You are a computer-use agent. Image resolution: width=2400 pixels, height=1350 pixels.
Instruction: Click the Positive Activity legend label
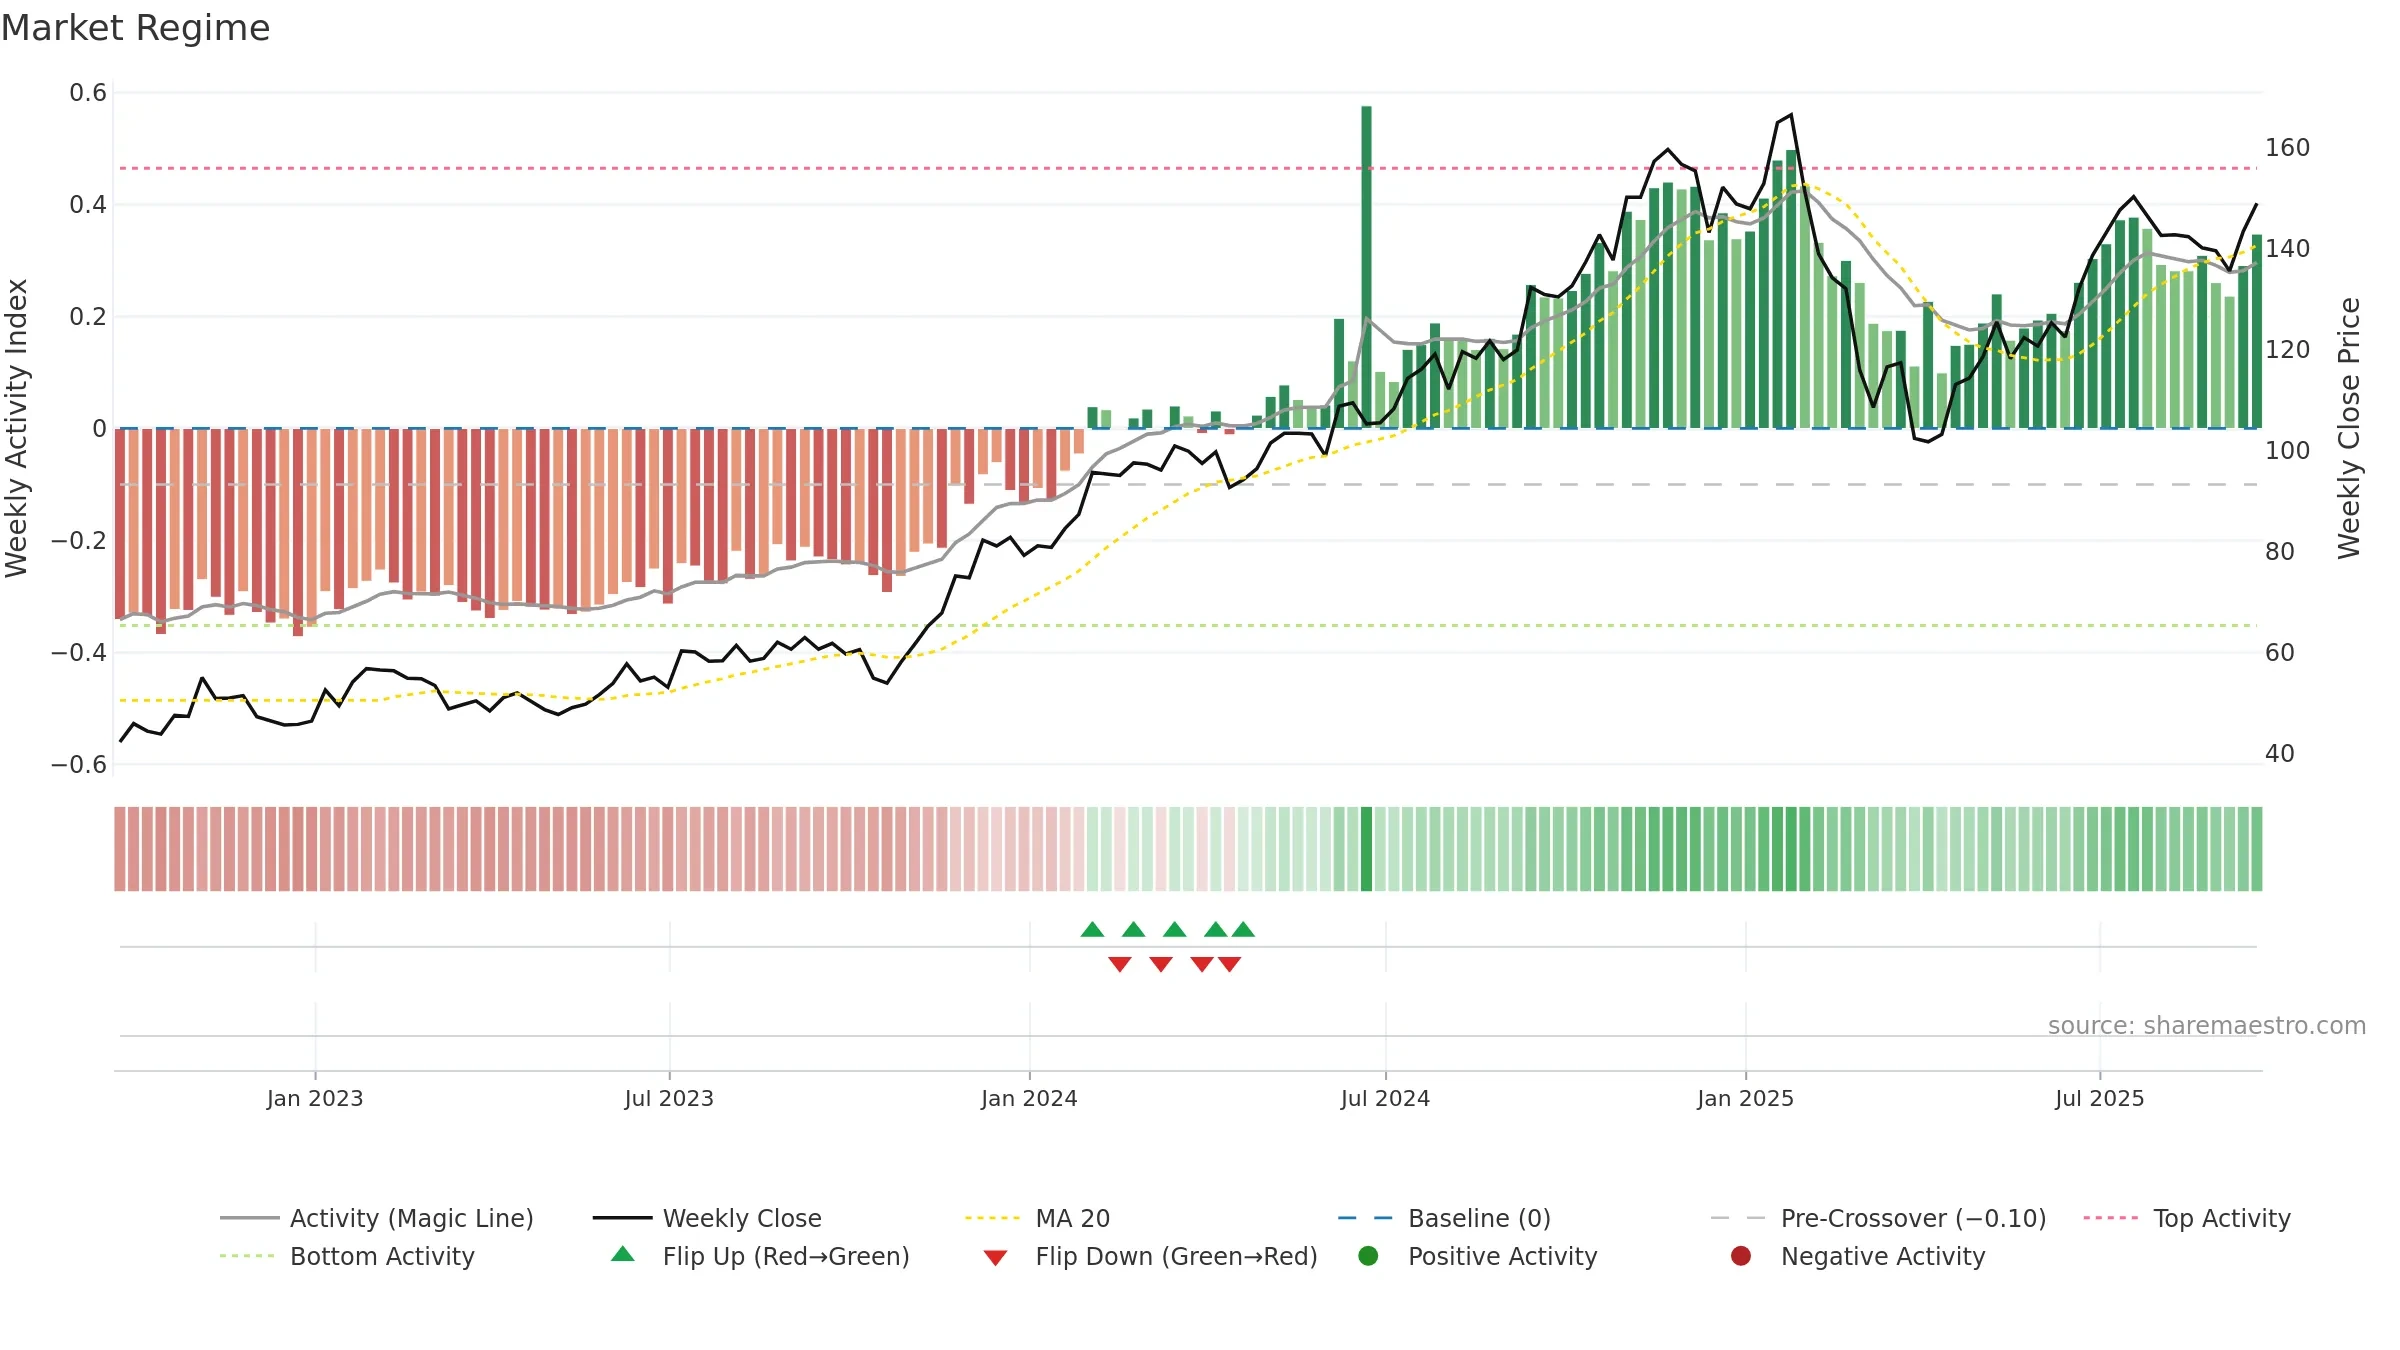coord(1503,1256)
